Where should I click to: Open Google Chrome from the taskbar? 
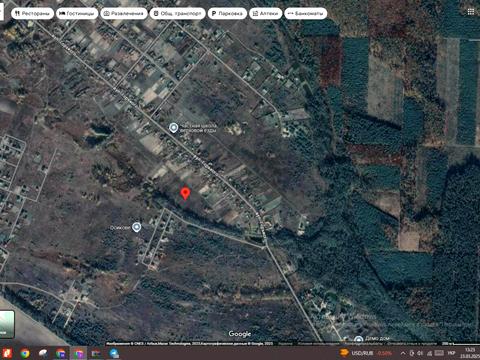[x=25, y=353]
